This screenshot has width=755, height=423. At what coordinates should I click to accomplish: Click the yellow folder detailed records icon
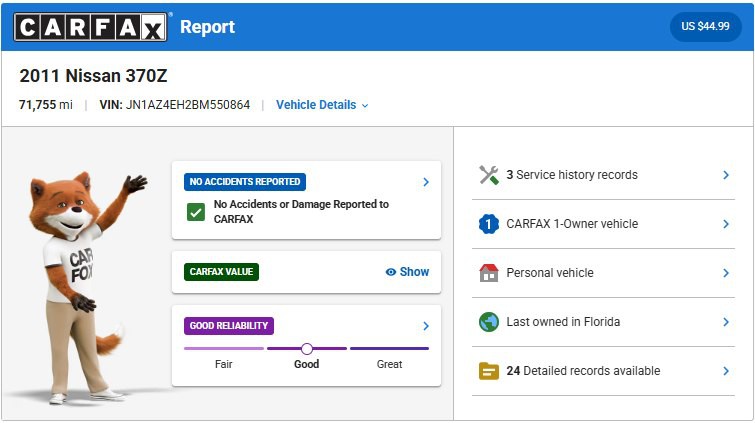pyautogui.click(x=488, y=371)
